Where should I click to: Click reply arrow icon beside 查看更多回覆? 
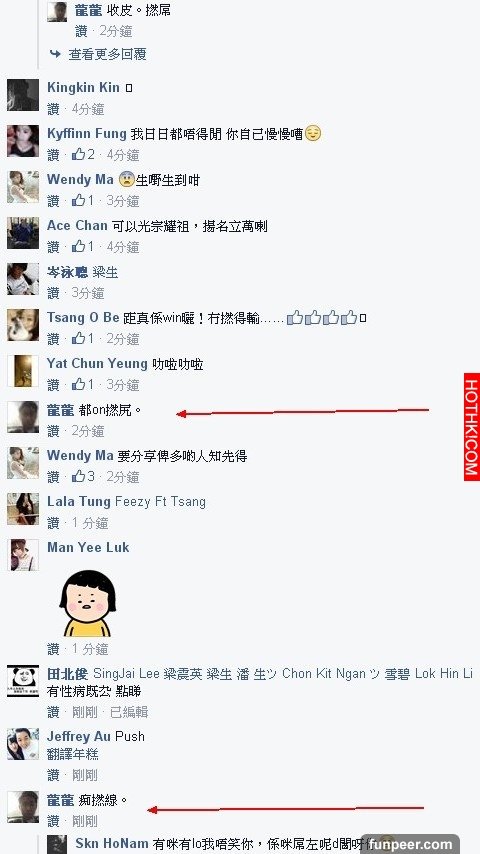[55, 54]
